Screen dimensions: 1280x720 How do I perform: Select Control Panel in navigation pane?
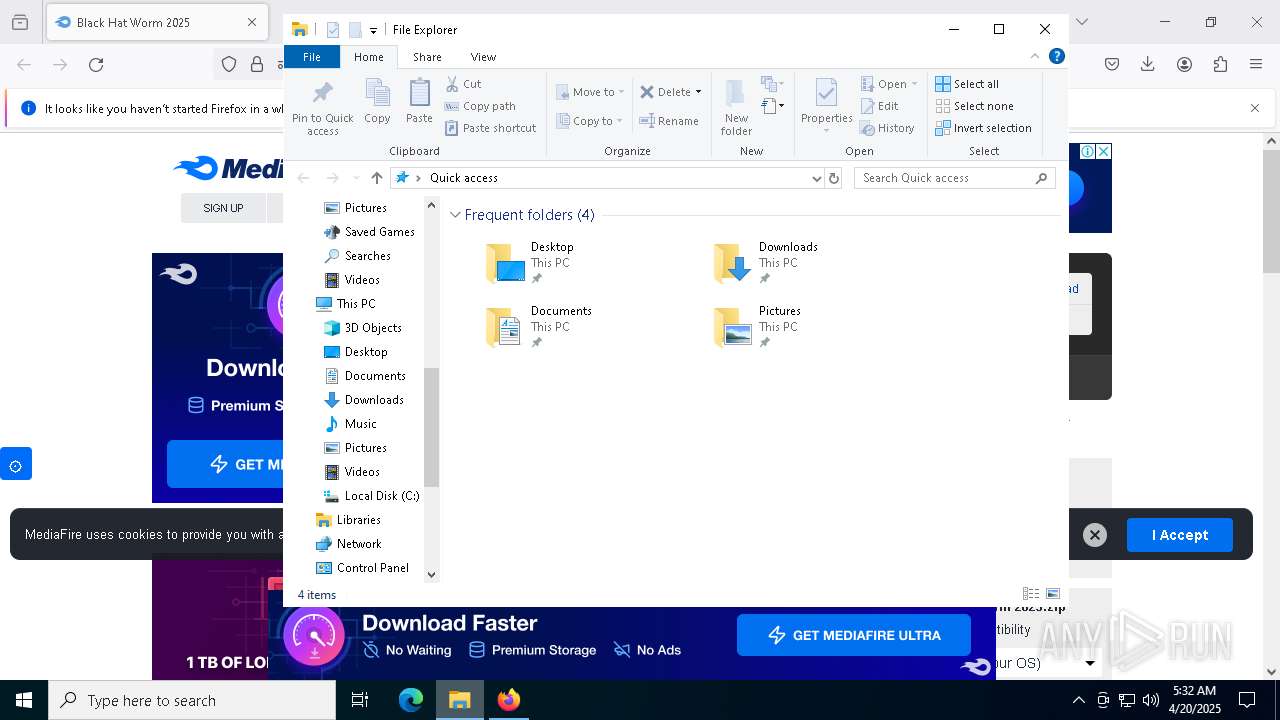pos(362,568)
